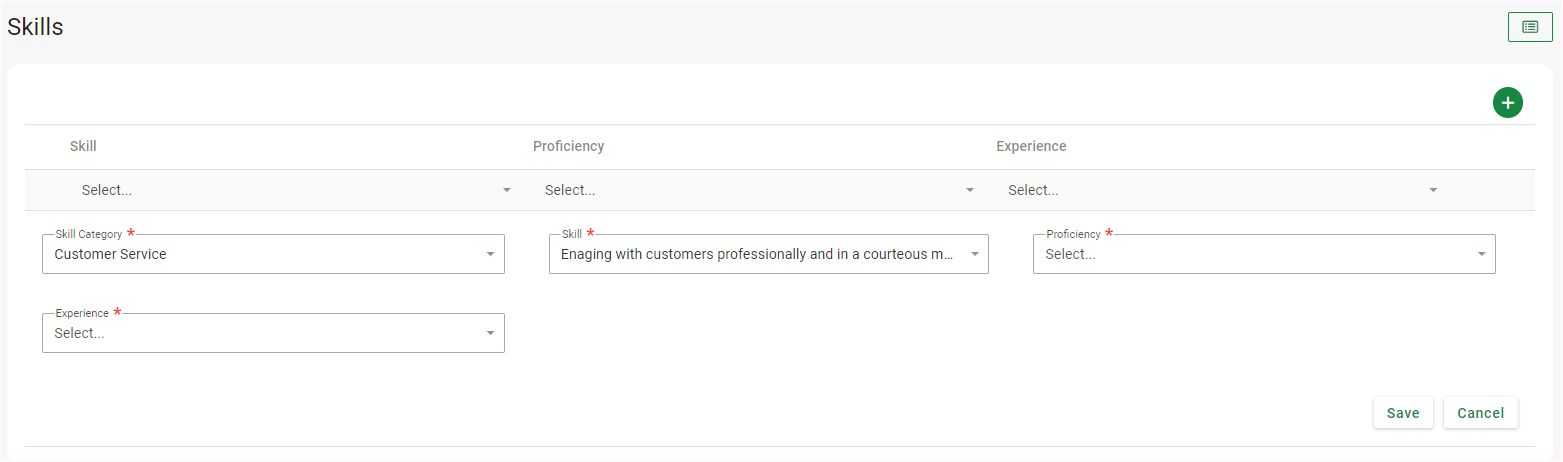Click the green plus add skill button
Viewport: 1563px width, 462px height.
[x=1507, y=102]
